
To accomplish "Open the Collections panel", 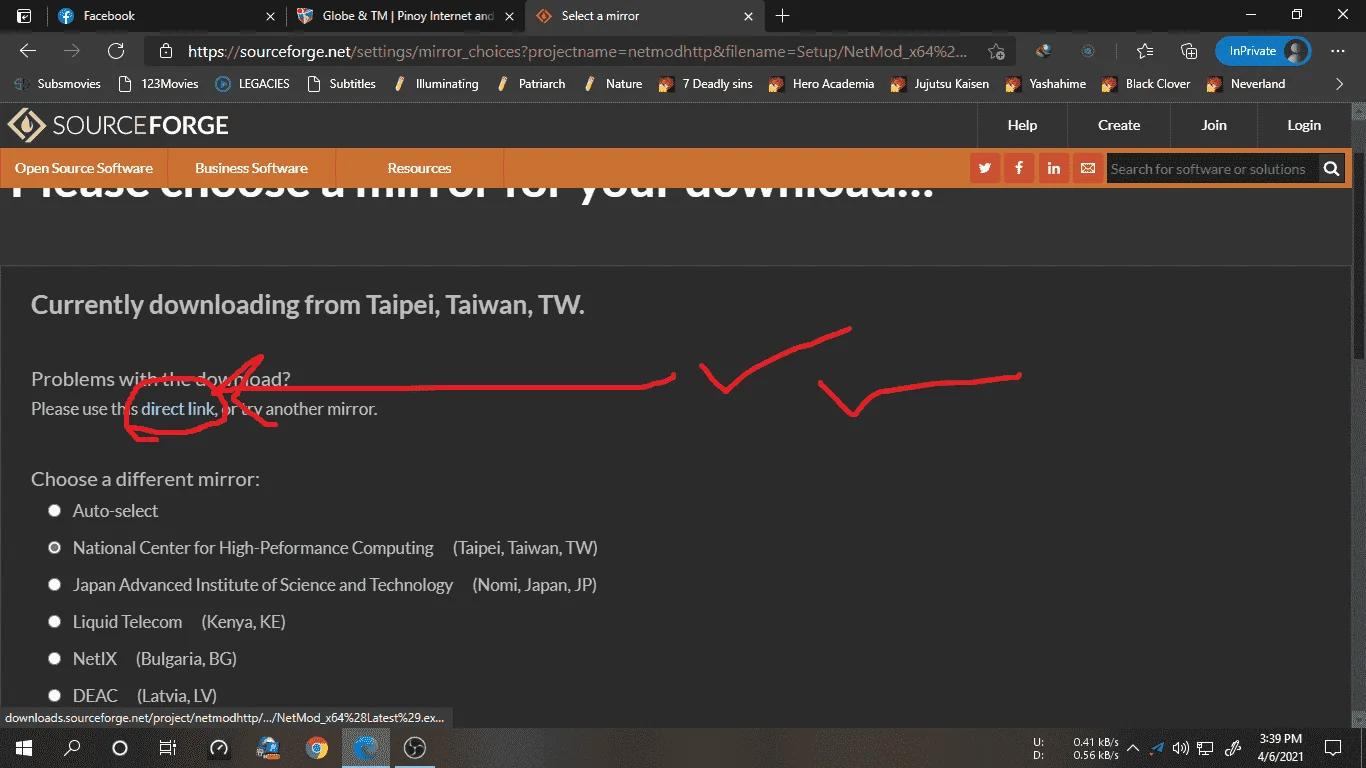I will (1189, 51).
